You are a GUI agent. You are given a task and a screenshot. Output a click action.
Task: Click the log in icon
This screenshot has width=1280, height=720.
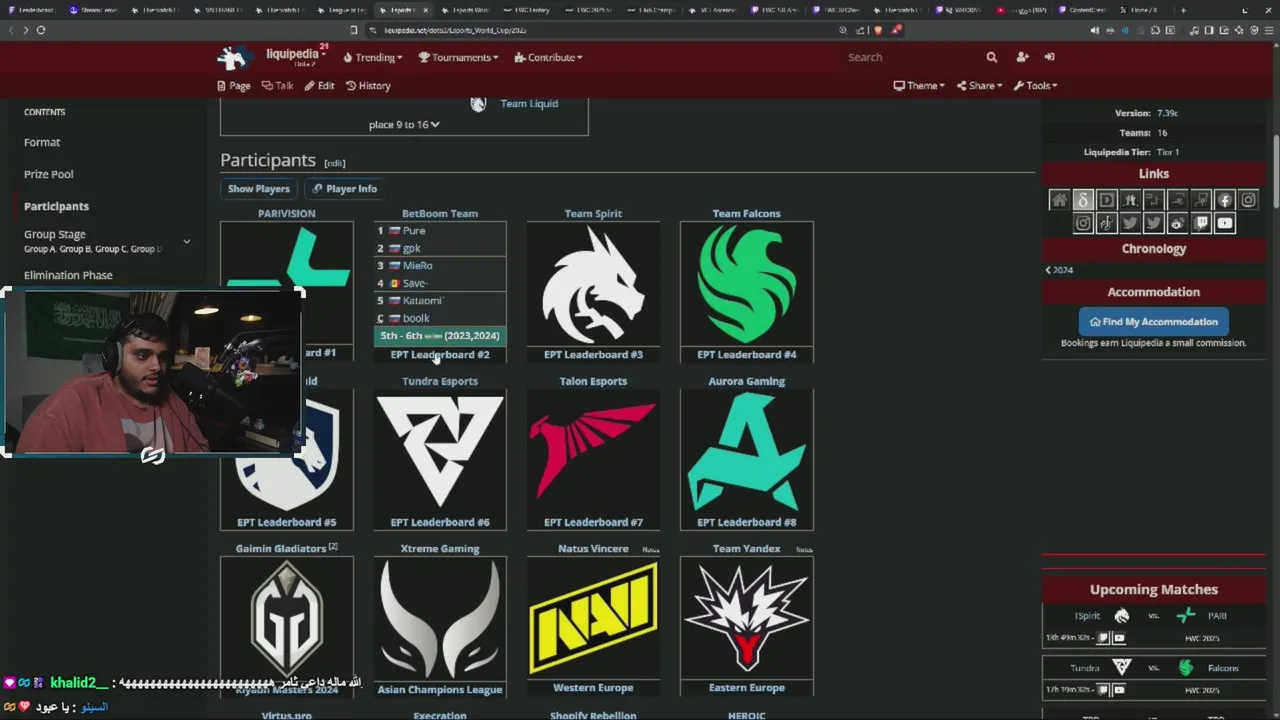(x=1049, y=57)
